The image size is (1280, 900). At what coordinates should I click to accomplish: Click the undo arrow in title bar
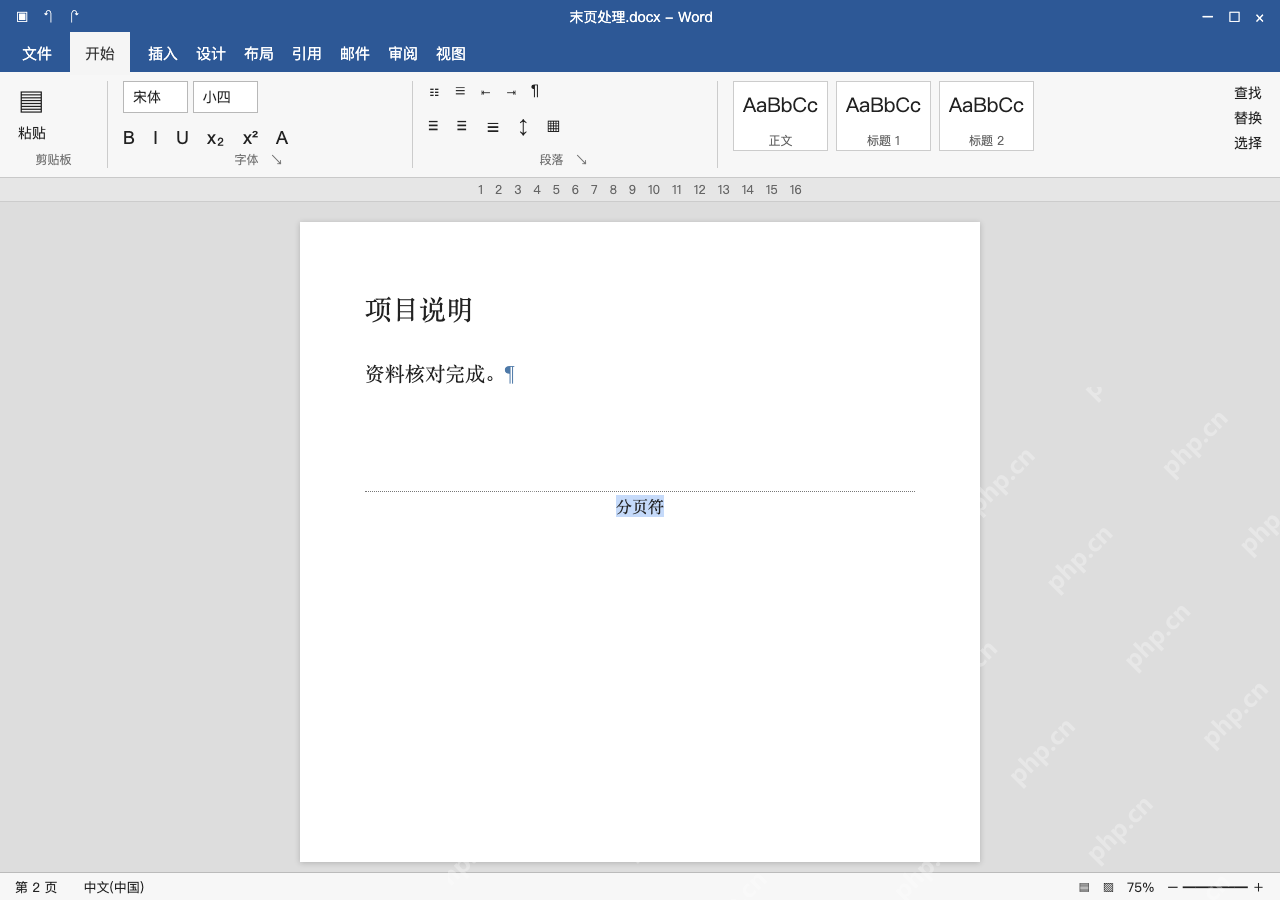[48, 16]
